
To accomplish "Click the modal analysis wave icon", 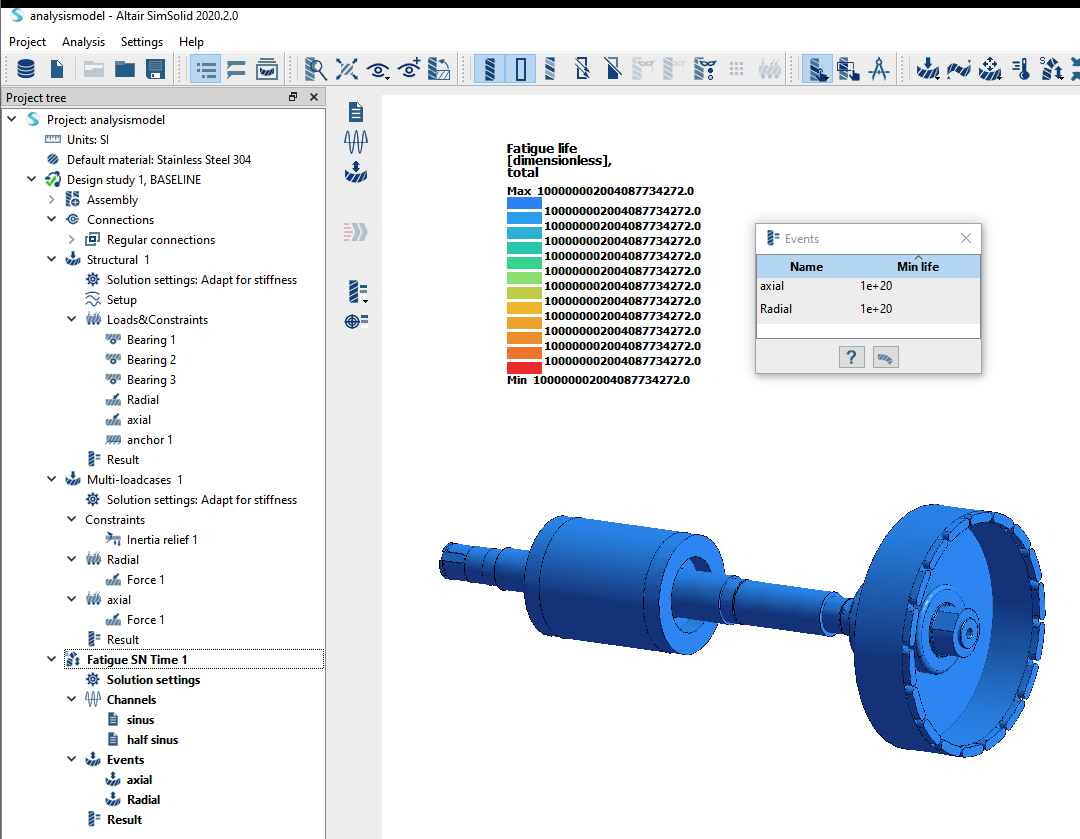I will click(x=959, y=69).
